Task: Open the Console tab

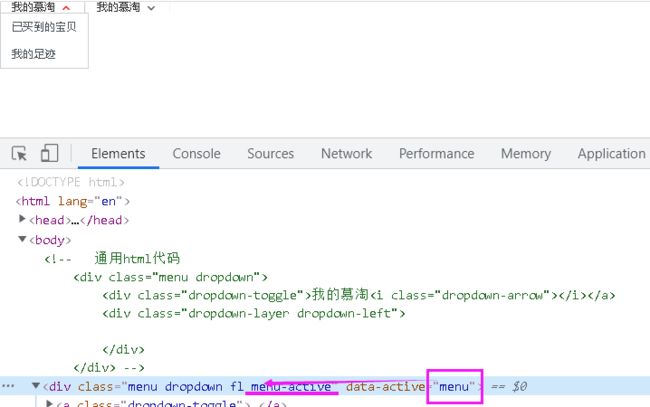Action: click(x=196, y=154)
